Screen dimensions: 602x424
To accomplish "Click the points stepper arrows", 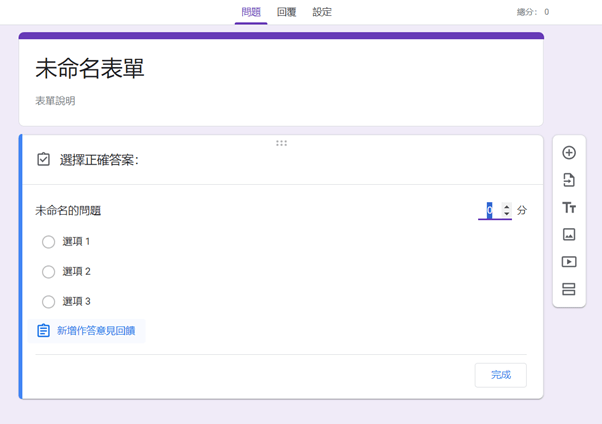I will (506, 210).
